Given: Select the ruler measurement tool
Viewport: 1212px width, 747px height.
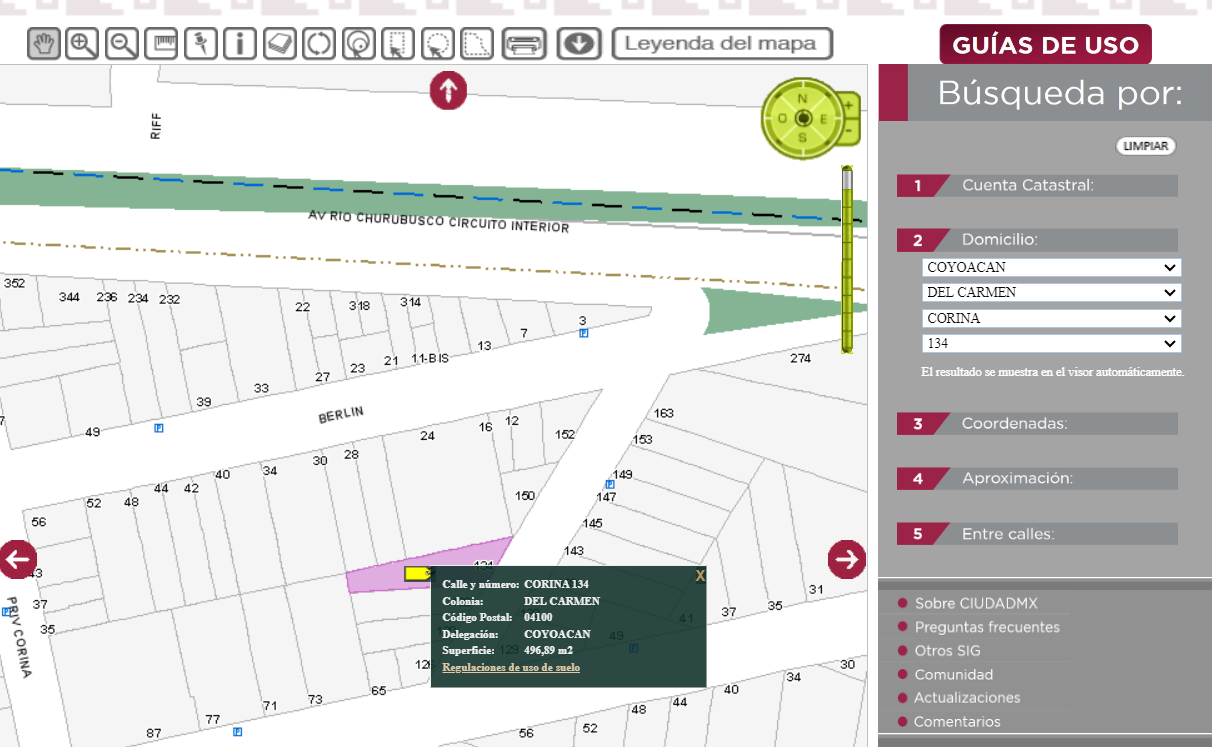Looking at the screenshot, I should click(x=161, y=44).
